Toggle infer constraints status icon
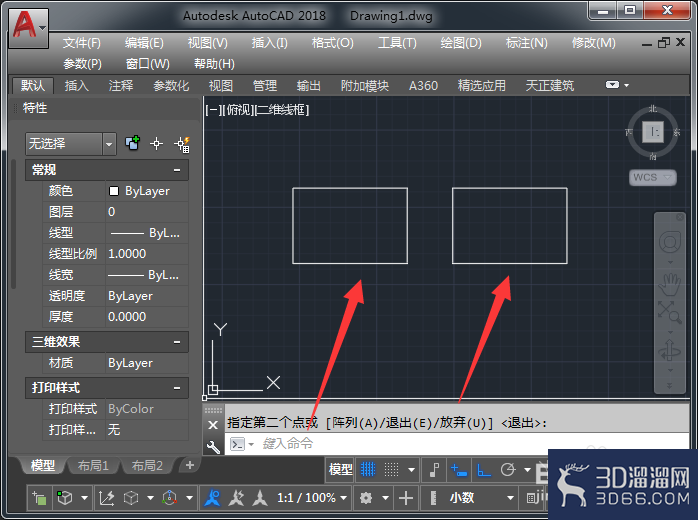 click(x=434, y=469)
